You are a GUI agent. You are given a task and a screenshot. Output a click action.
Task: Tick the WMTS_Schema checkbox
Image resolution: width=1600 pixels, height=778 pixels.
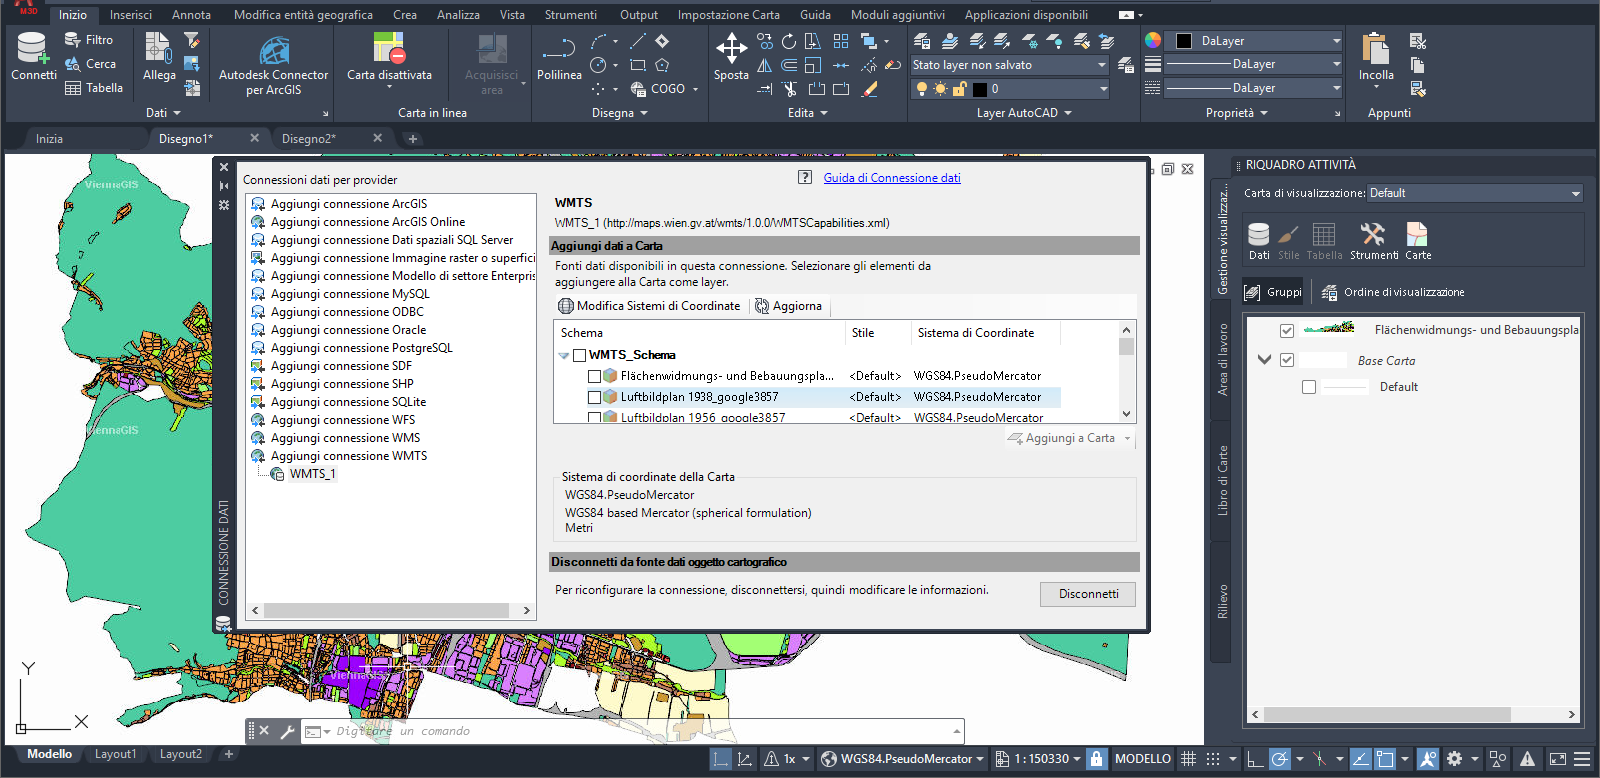click(x=579, y=355)
